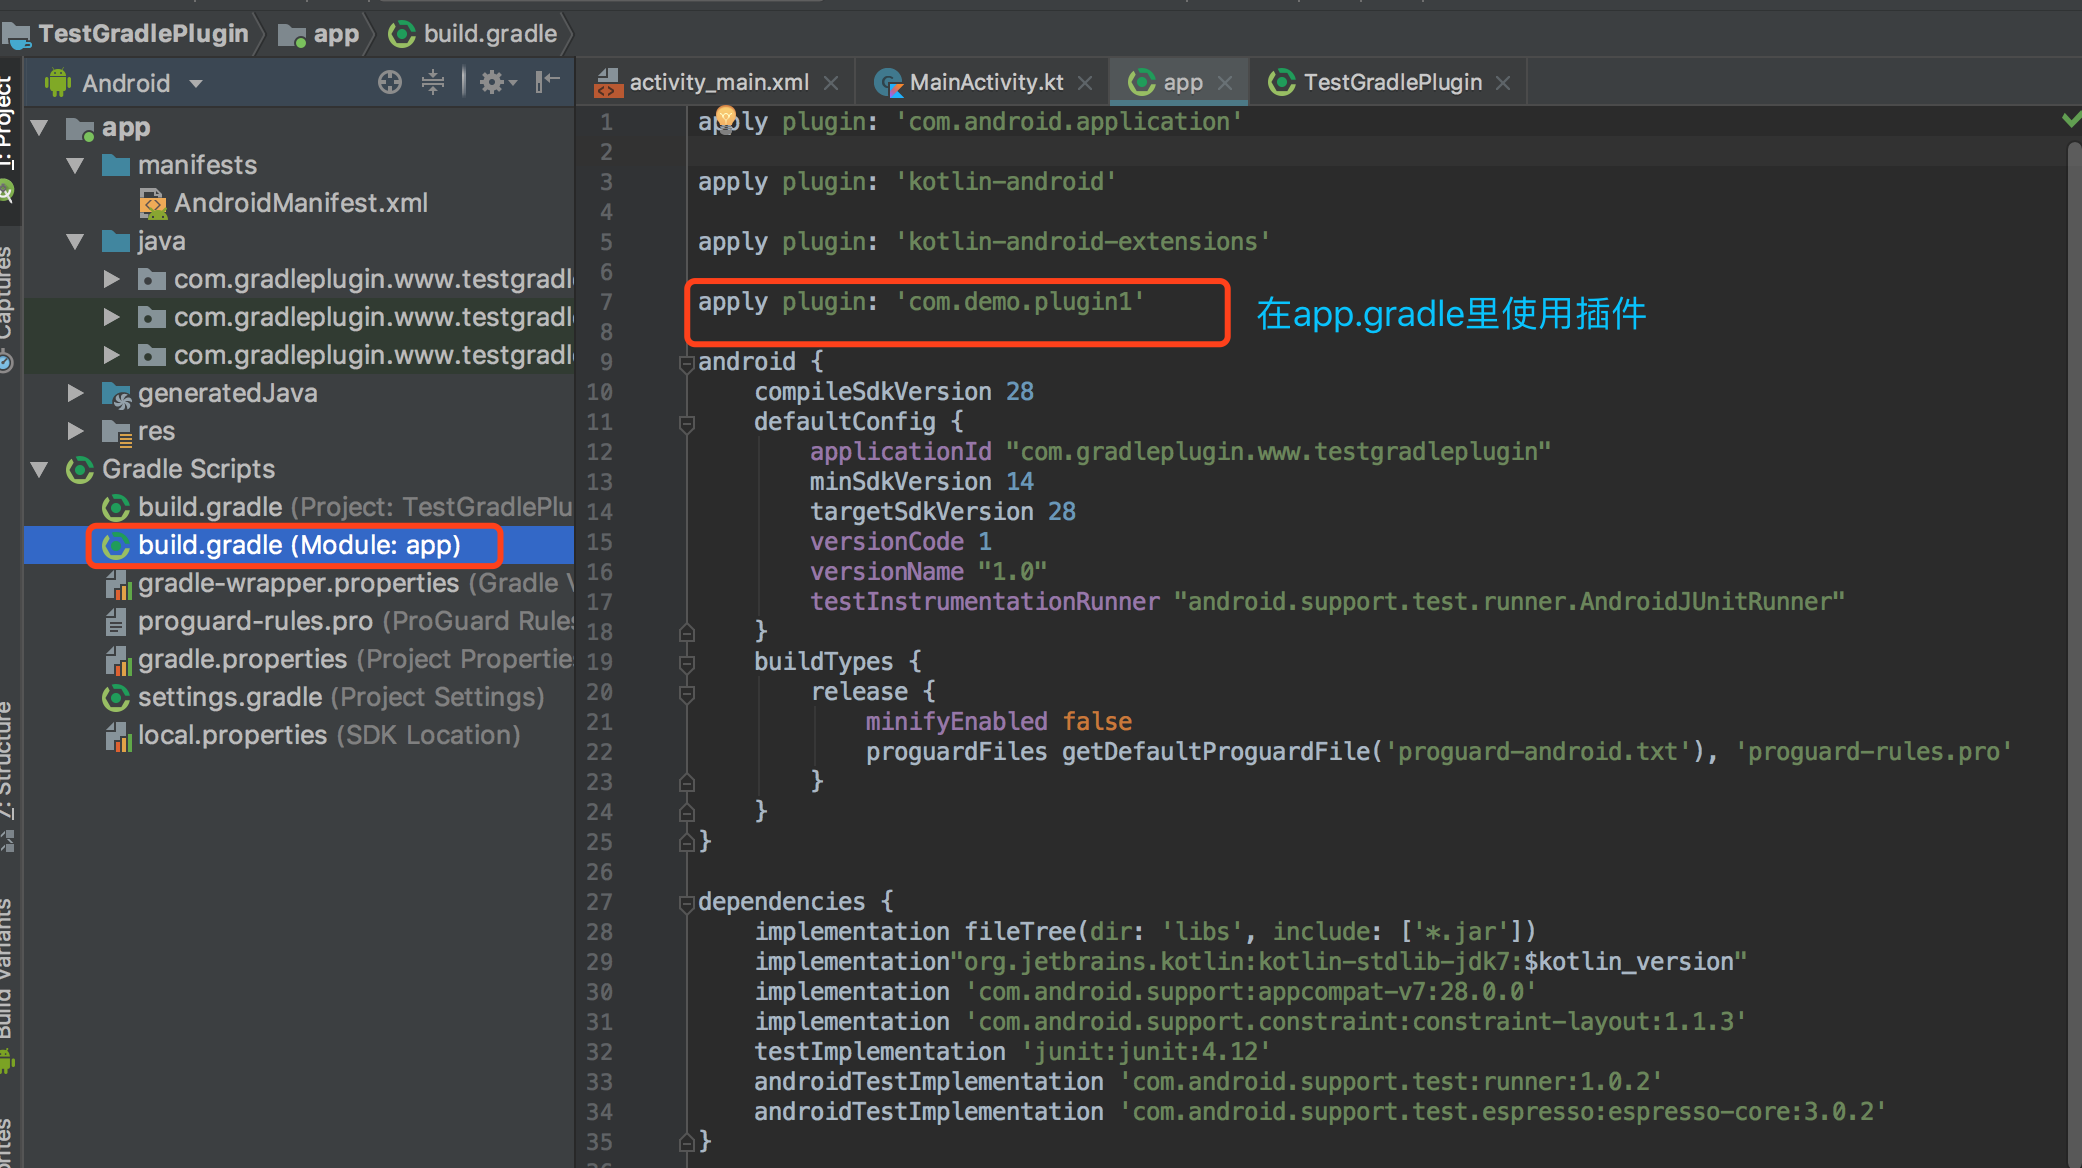Fold the android block at line 9
This screenshot has width=2082, height=1168.
pyautogui.click(x=687, y=363)
